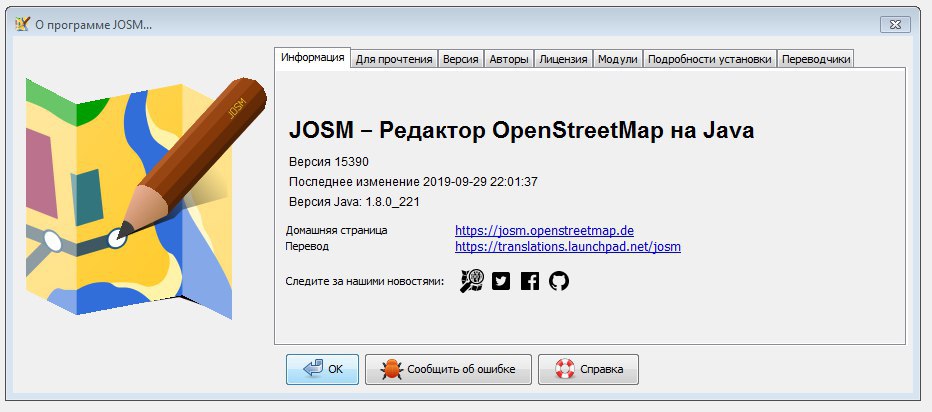Switch to the Информация tab
This screenshot has height=412, width=932.
tap(313, 58)
